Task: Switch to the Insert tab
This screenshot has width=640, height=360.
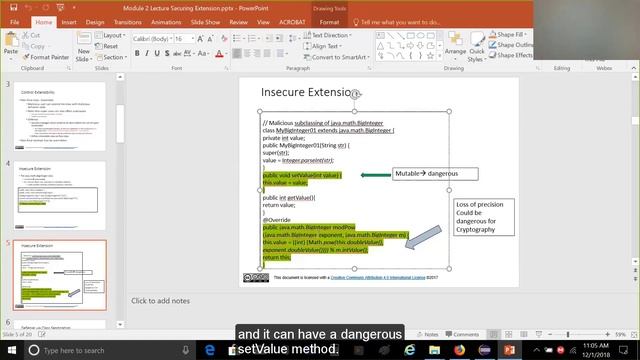Action: pos(69,22)
